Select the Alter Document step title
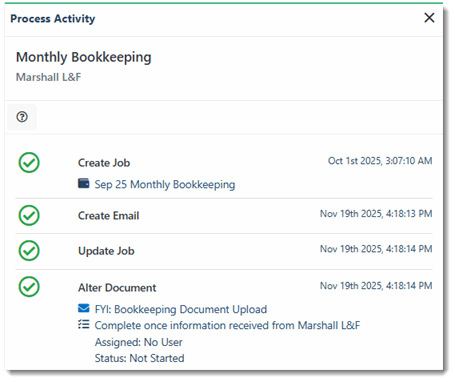 (117, 288)
